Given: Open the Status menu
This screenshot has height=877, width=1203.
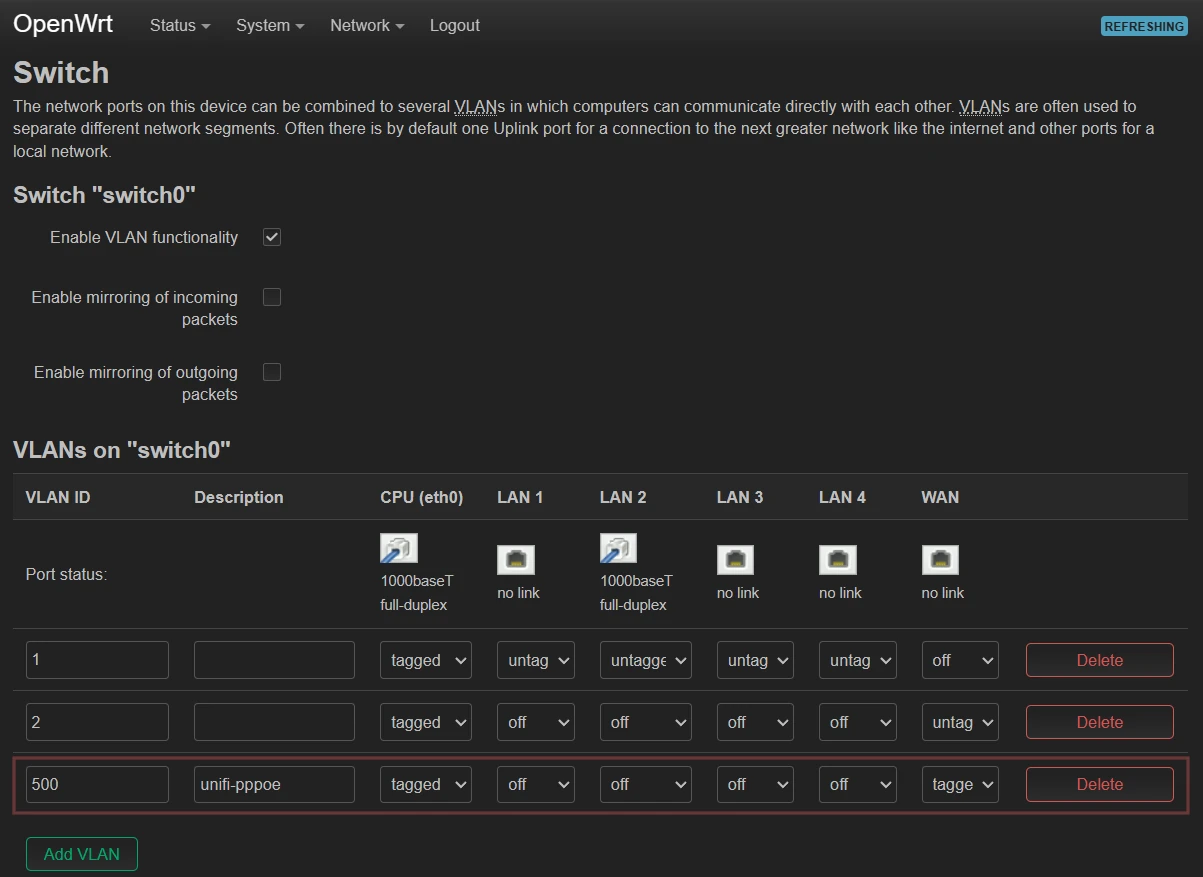Looking at the screenshot, I should pyautogui.click(x=179, y=26).
